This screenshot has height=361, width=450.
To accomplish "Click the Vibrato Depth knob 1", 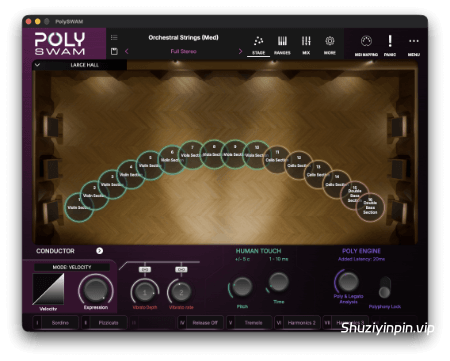I will (145, 292).
